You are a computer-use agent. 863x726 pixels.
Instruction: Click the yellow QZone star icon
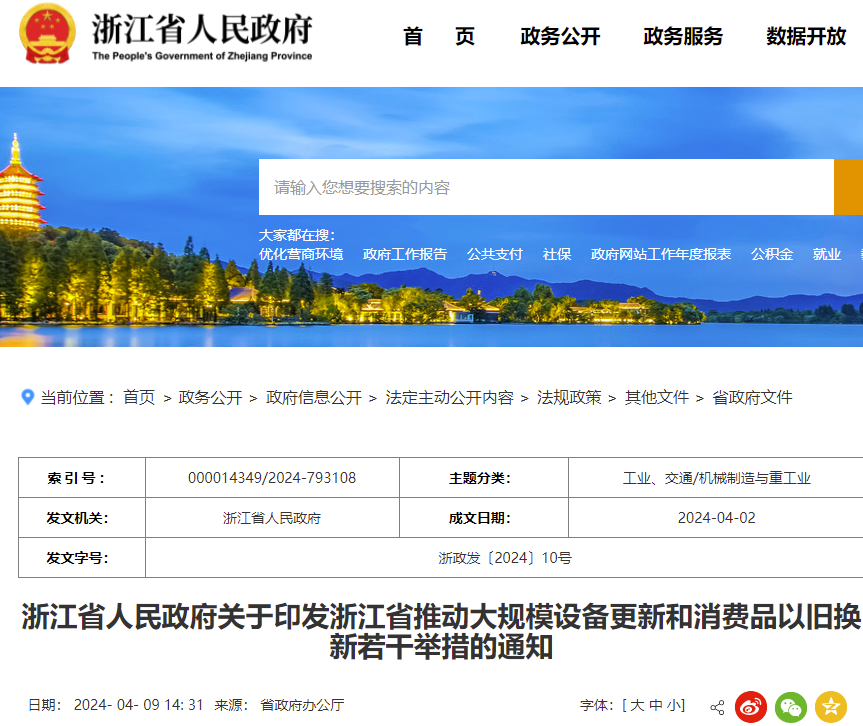coord(831,707)
